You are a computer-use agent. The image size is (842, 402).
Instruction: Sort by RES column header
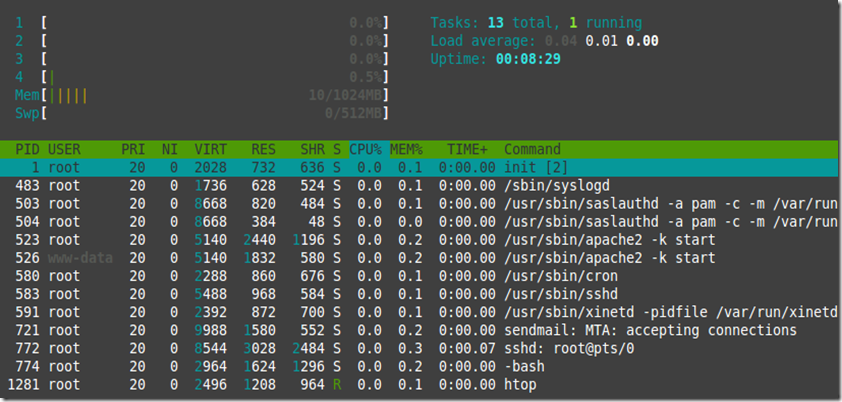tap(263, 149)
